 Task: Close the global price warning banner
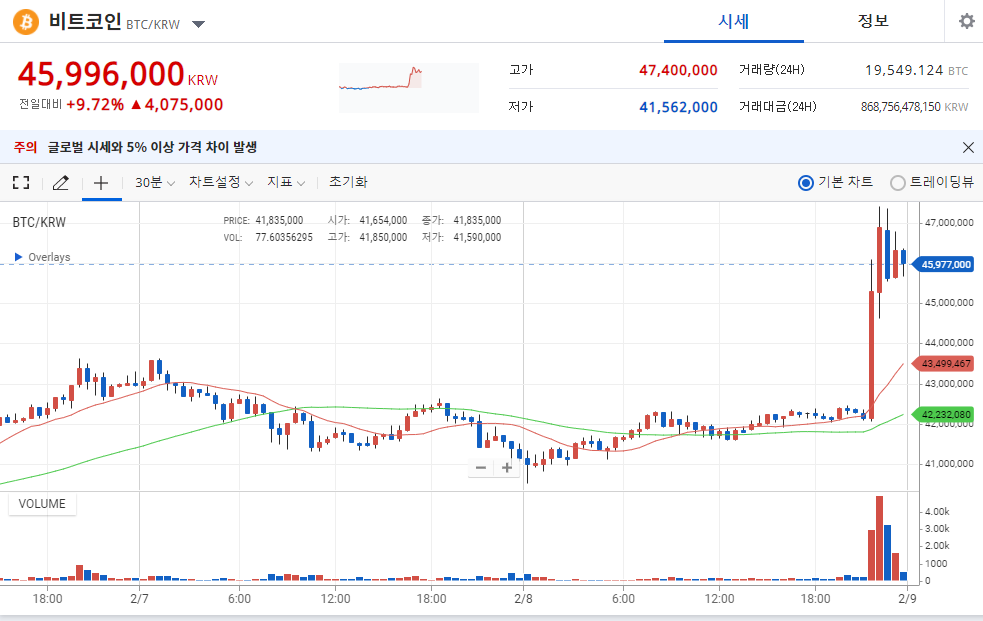[x=968, y=147]
